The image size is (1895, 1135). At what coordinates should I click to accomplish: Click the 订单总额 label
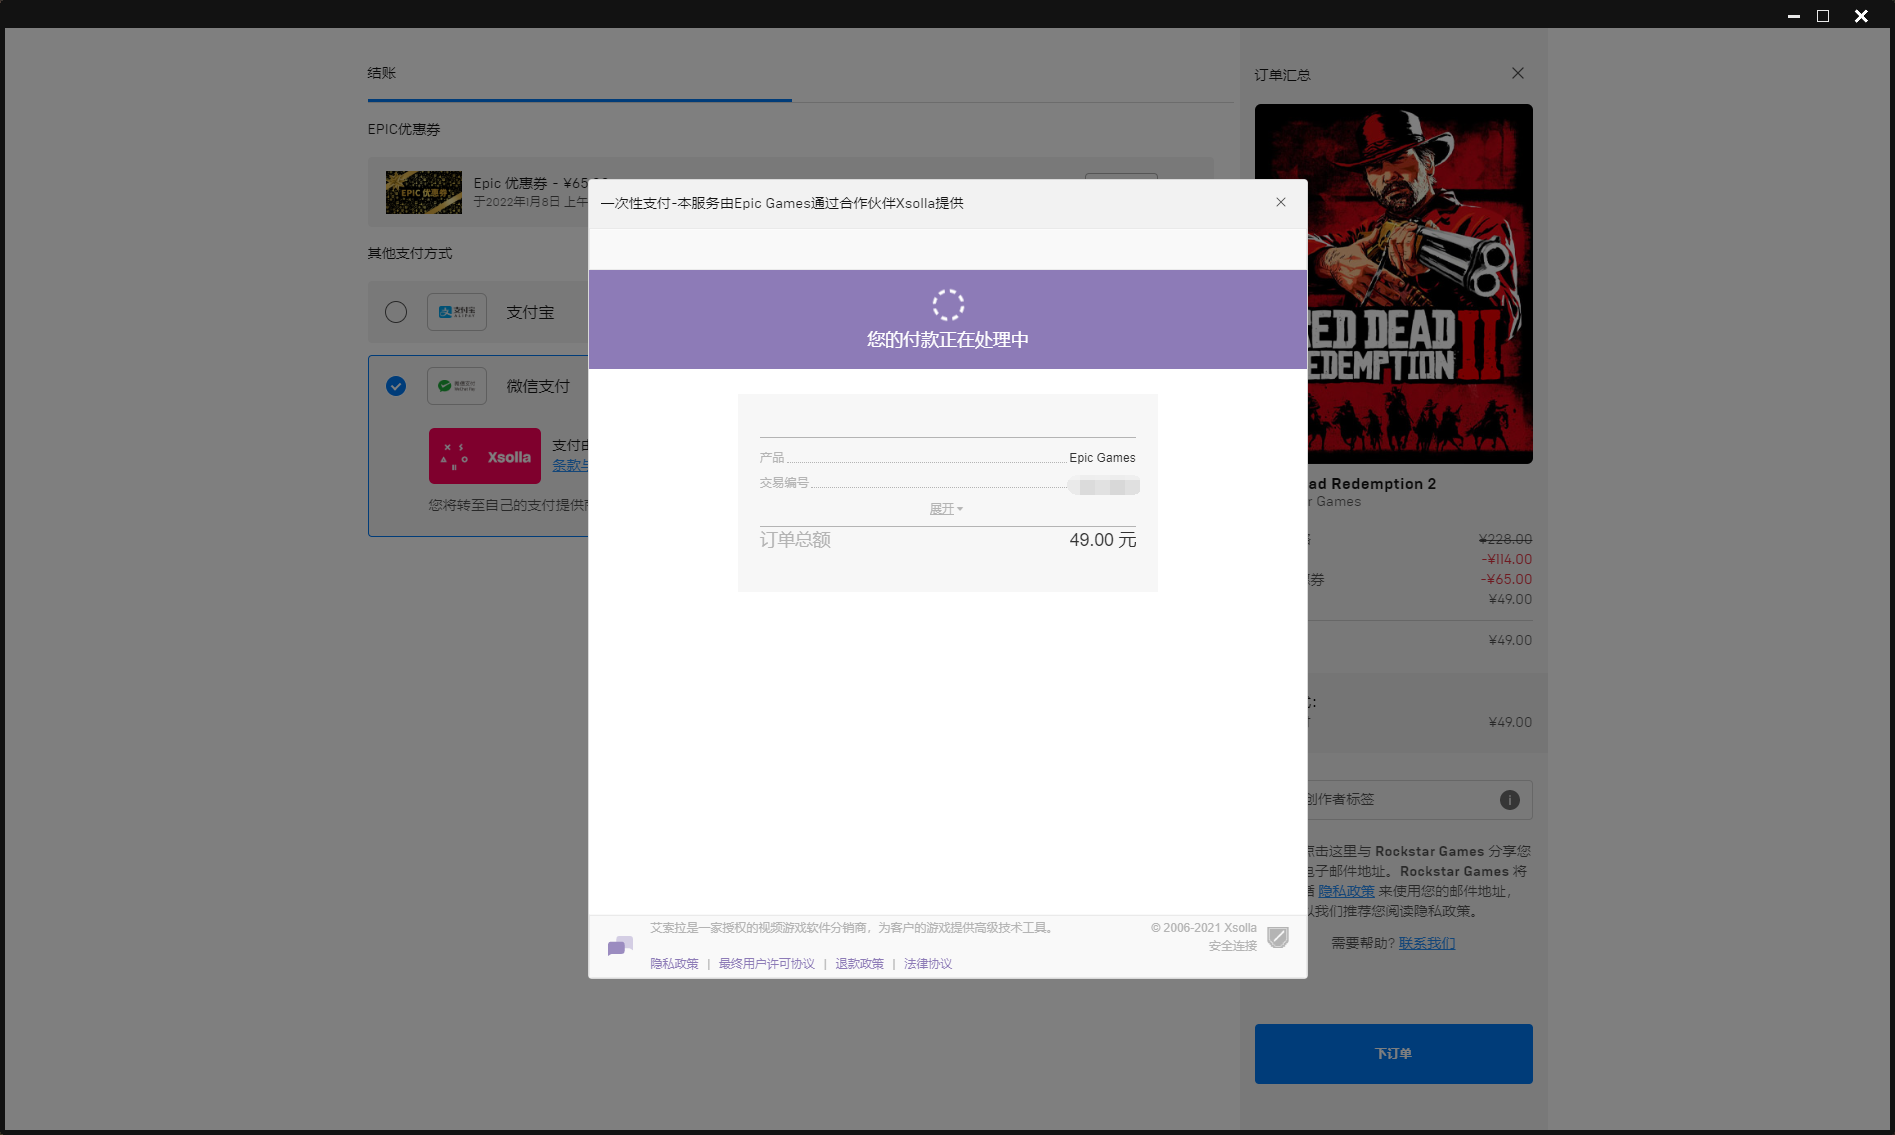pos(795,540)
